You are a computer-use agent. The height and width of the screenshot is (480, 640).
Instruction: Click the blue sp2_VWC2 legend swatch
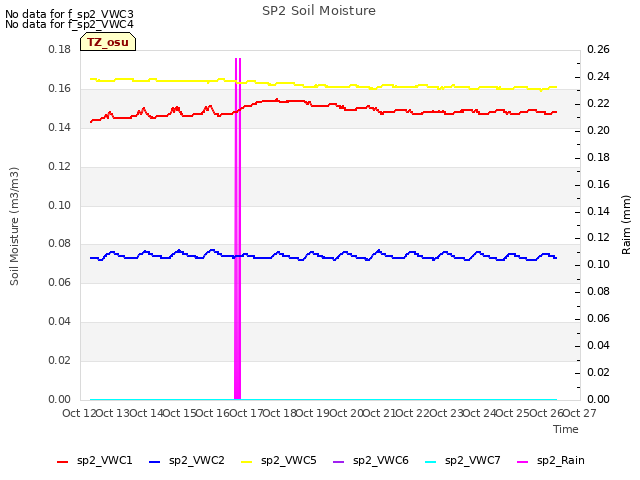[x=154, y=462]
